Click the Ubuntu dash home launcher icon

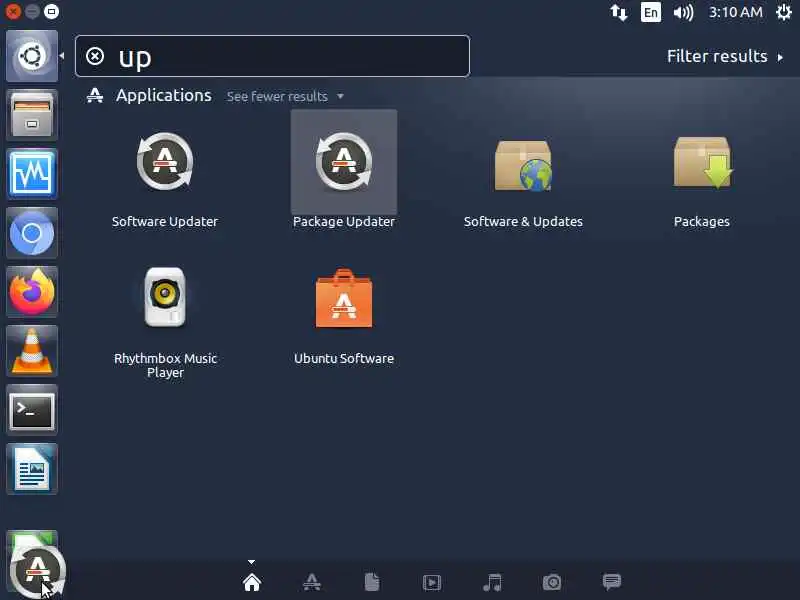[x=32, y=56]
